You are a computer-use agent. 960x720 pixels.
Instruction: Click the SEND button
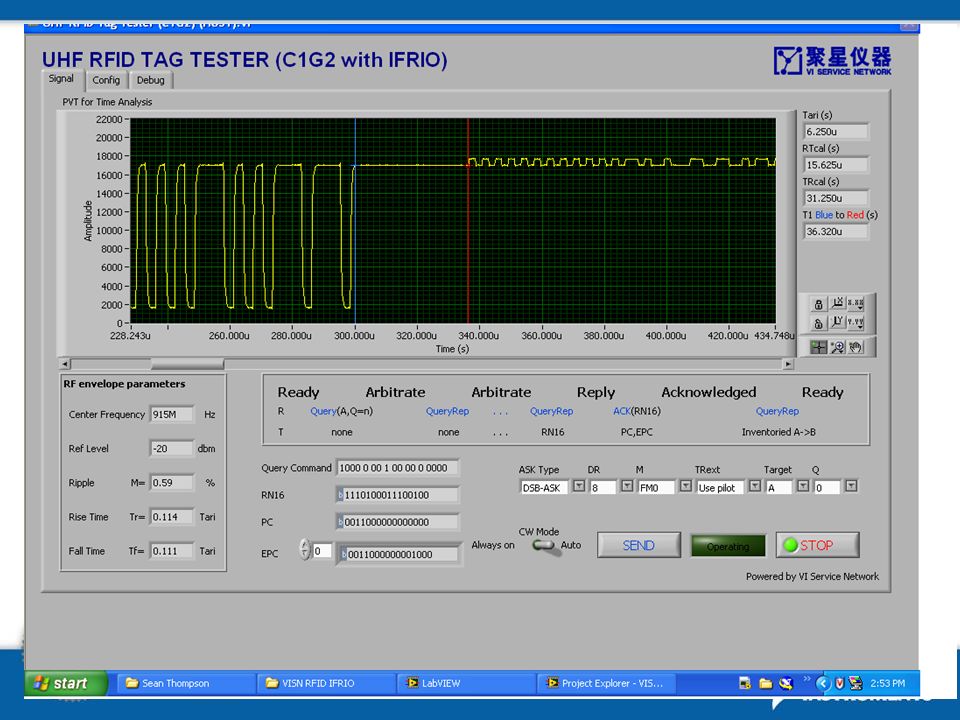pyautogui.click(x=639, y=545)
